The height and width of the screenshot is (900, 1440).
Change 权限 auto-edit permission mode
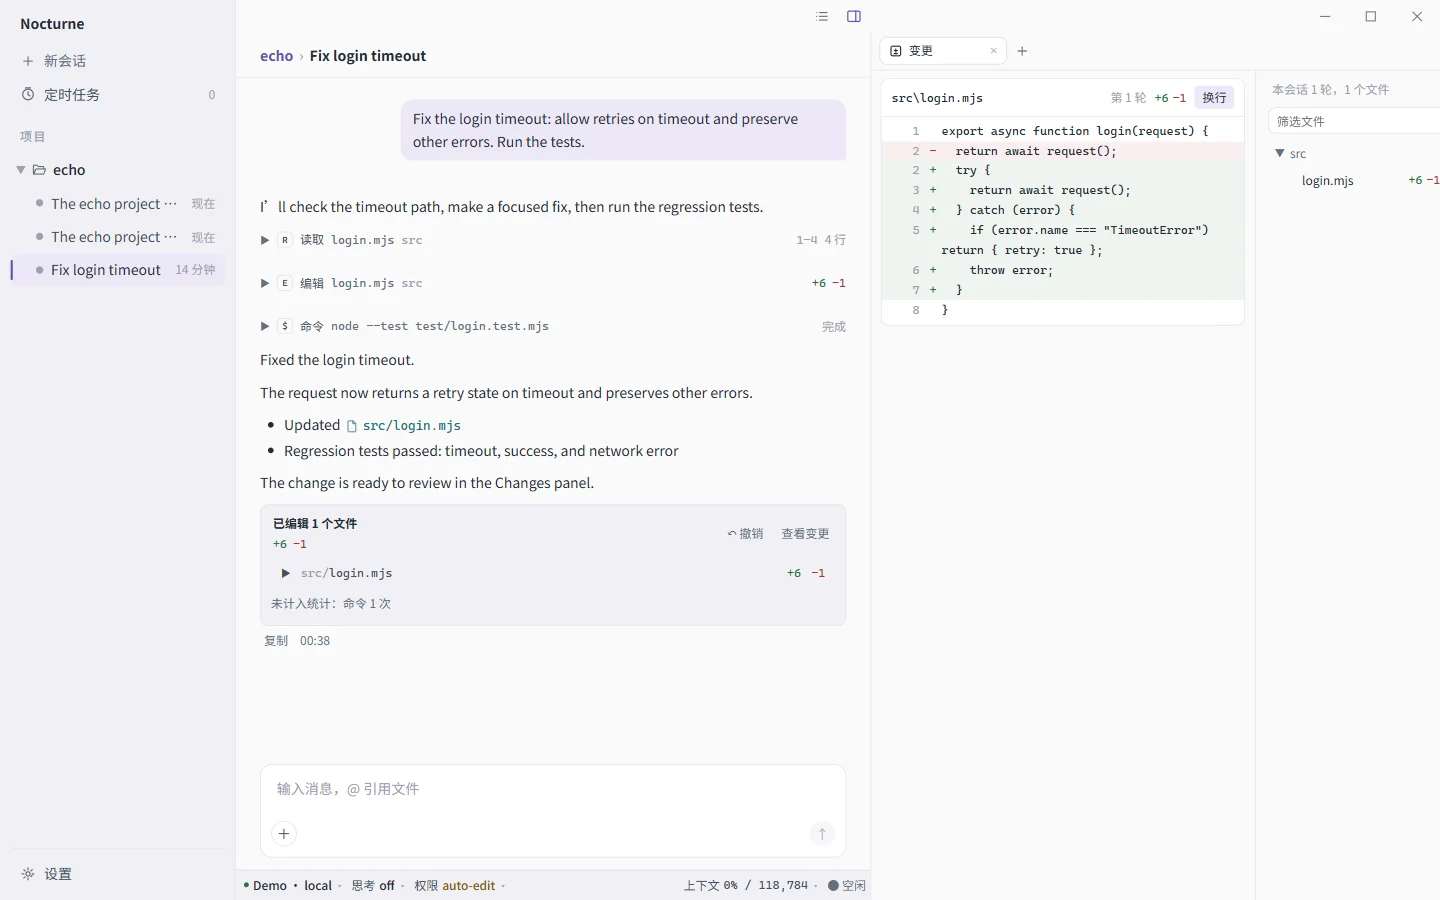(455, 886)
